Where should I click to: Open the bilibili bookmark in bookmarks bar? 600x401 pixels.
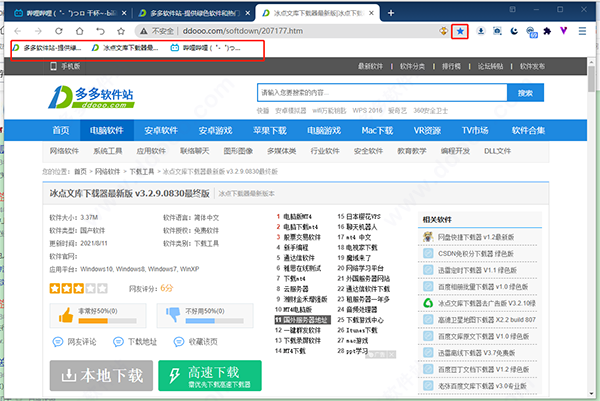click(x=205, y=48)
